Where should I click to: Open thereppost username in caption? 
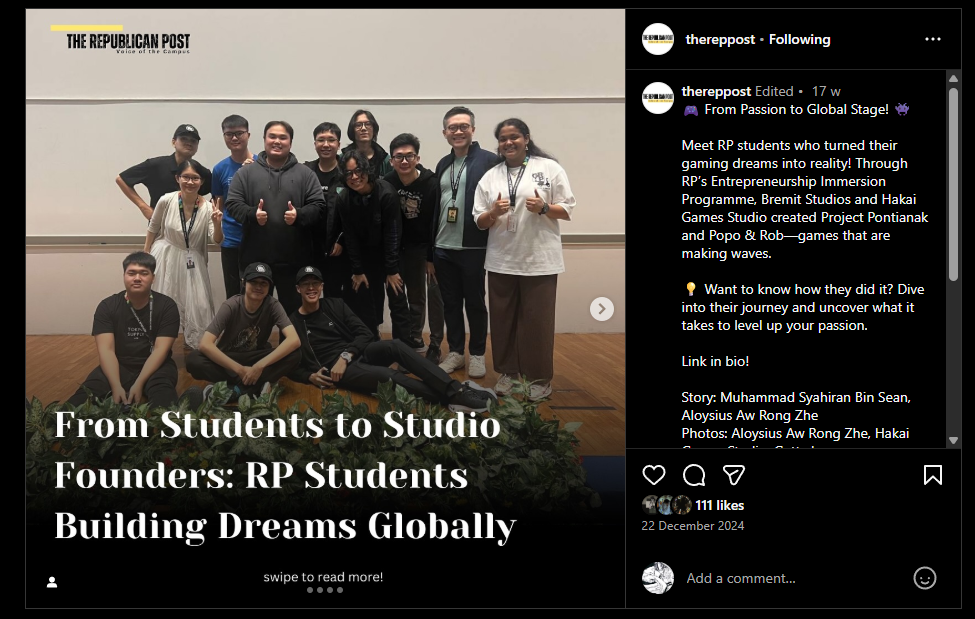716,91
